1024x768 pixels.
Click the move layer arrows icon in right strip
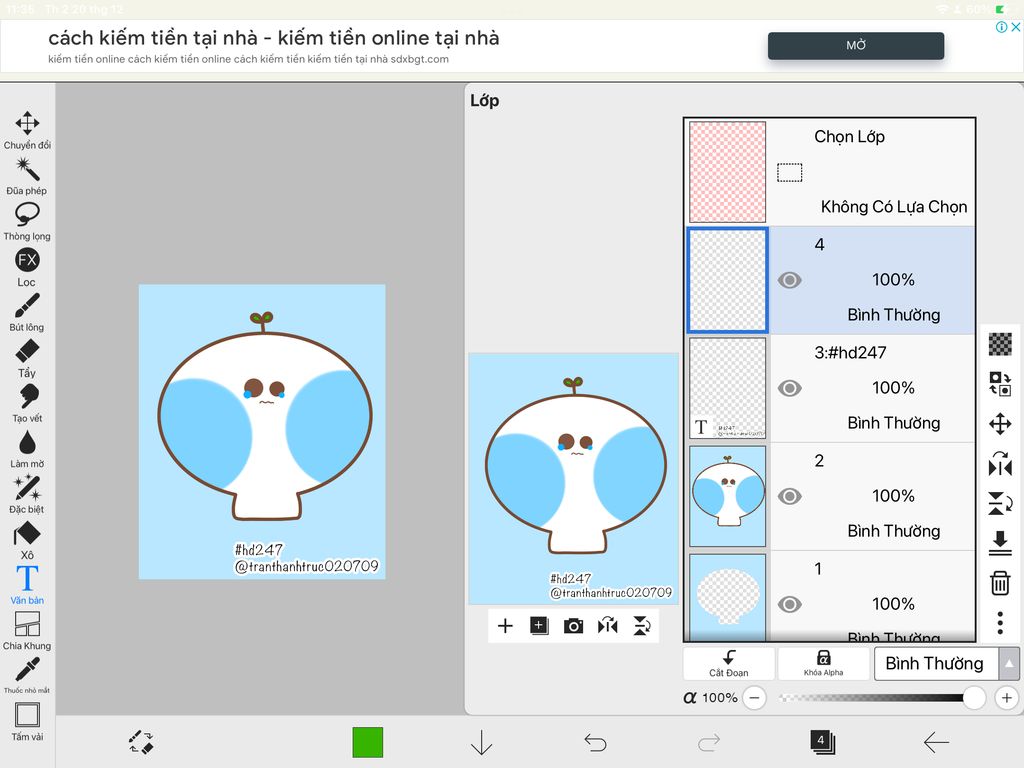click(1000, 424)
